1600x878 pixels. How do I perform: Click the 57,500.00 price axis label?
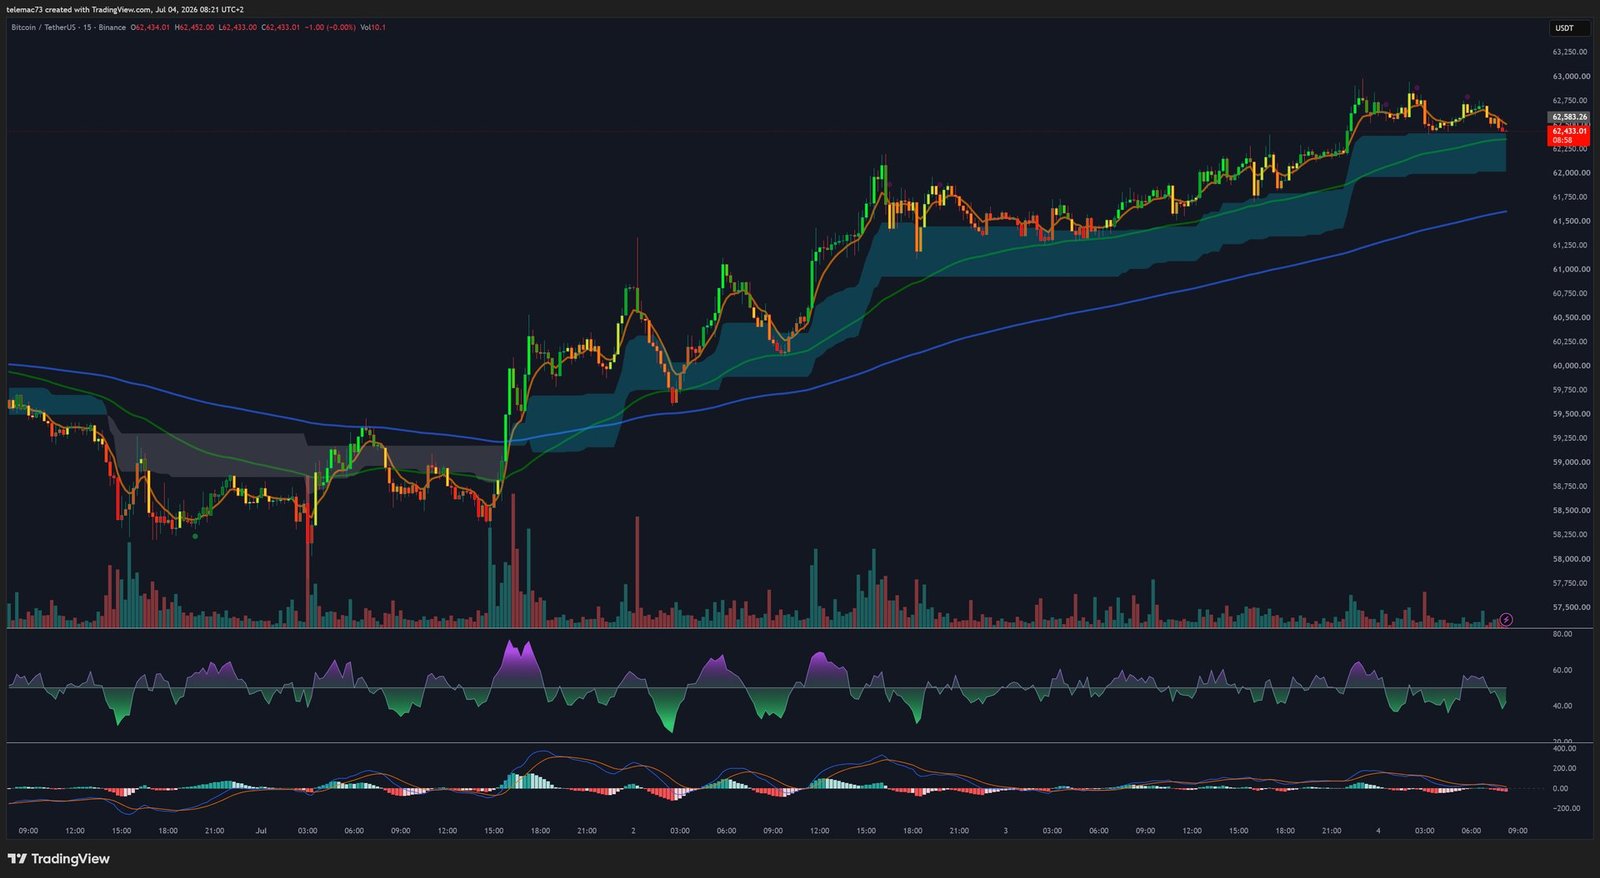tap(1570, 607)
